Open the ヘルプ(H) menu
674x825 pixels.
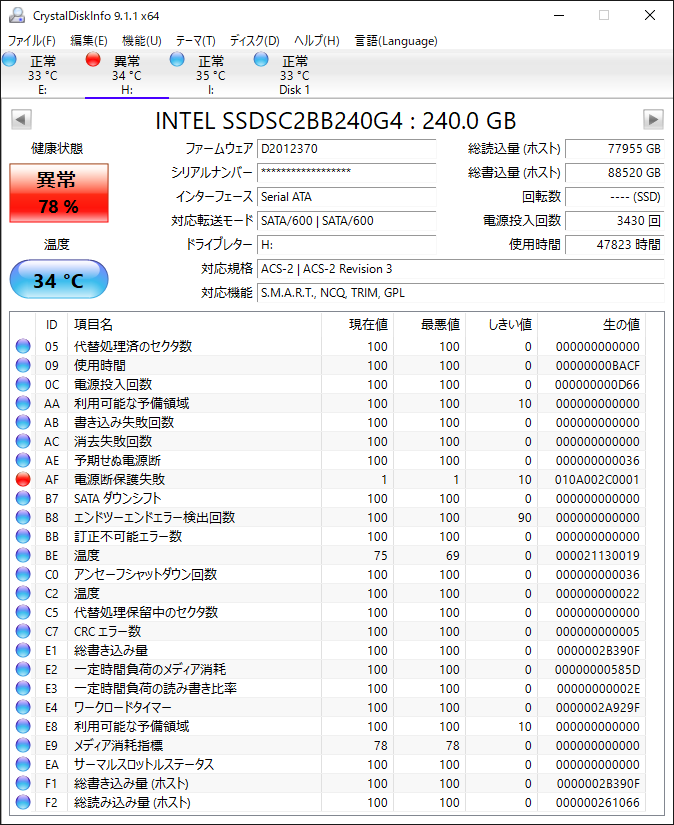click(x=316, y=41)
